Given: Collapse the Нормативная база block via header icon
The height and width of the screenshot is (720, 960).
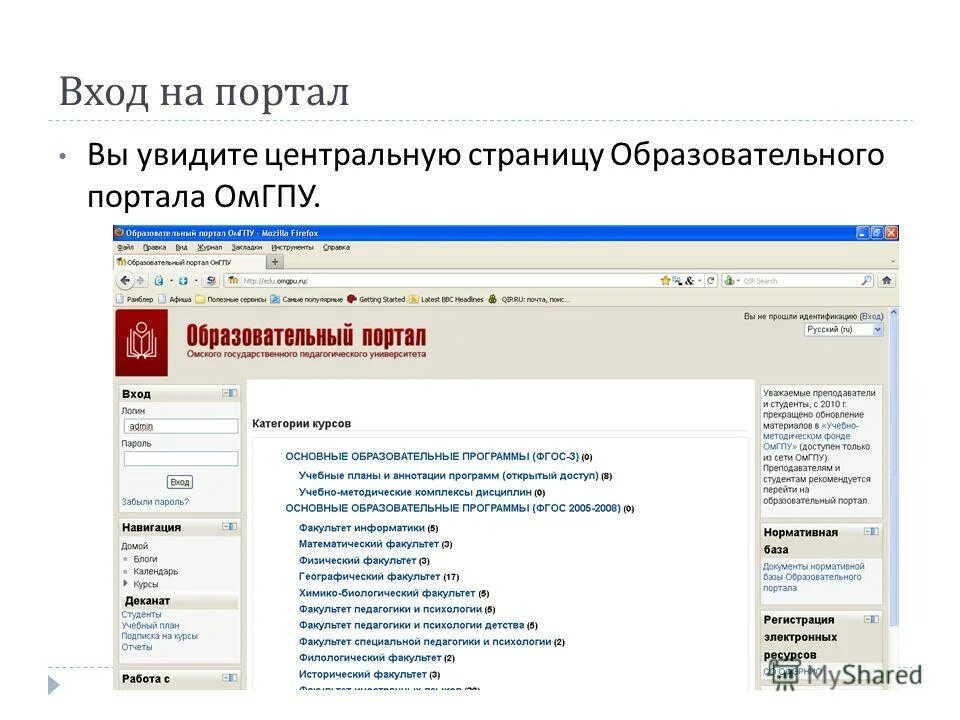Looking at the screenshot, I should click(x=871, y=531).
